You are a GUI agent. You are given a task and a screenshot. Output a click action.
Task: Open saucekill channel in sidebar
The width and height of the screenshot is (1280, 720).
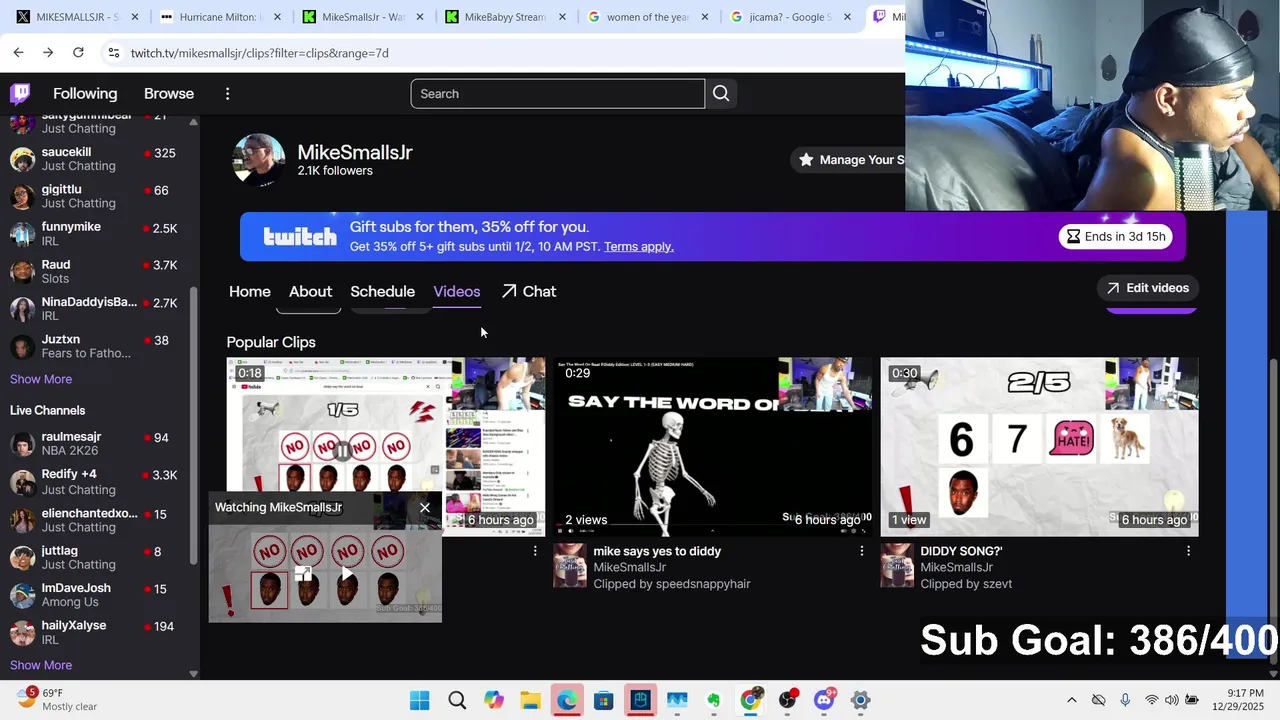click(95, 159)
